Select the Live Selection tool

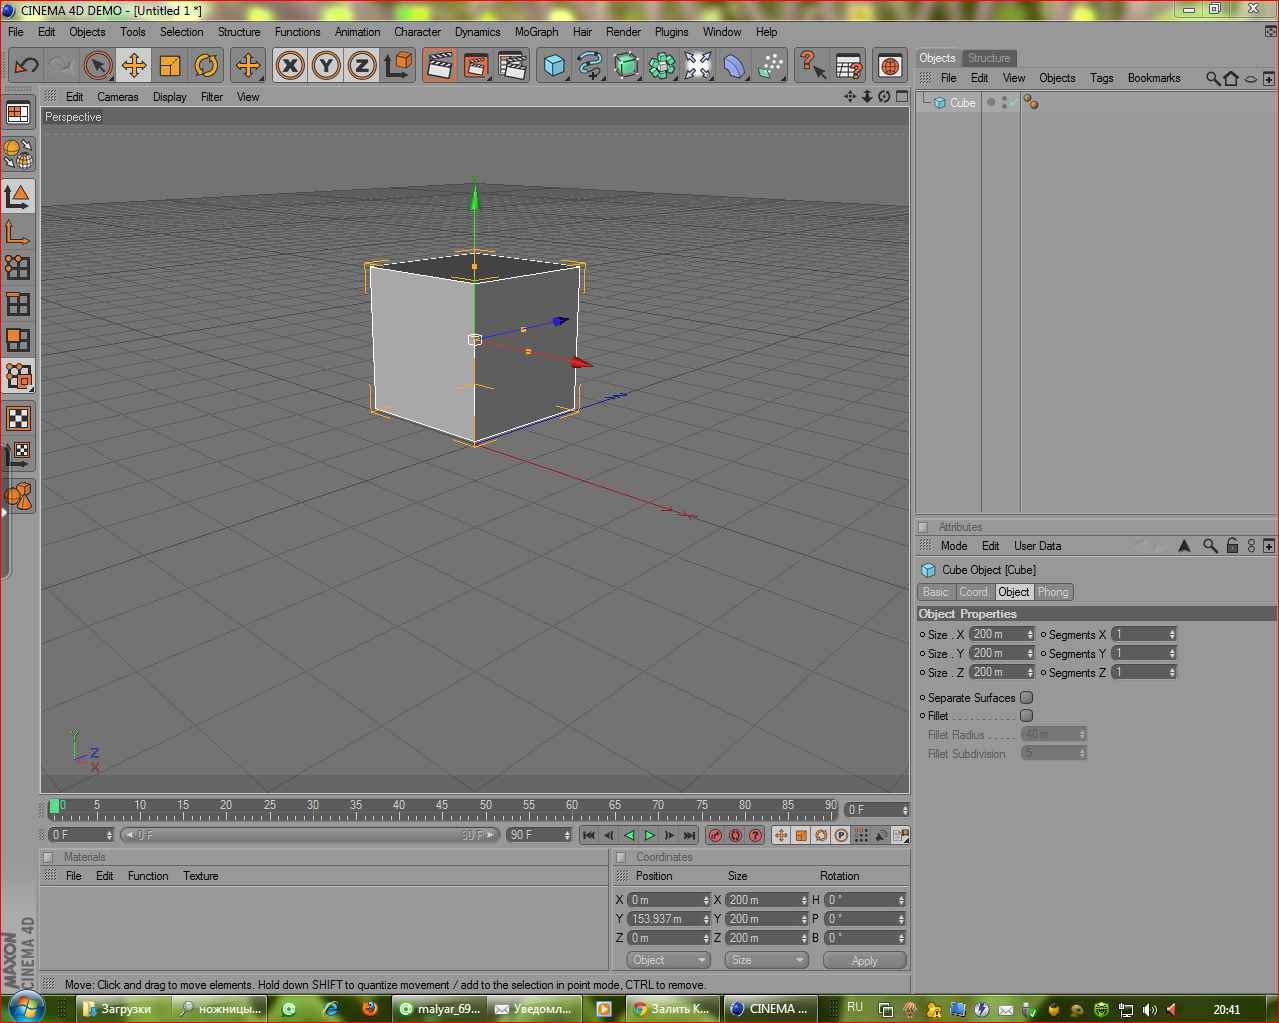click(97, 66)
